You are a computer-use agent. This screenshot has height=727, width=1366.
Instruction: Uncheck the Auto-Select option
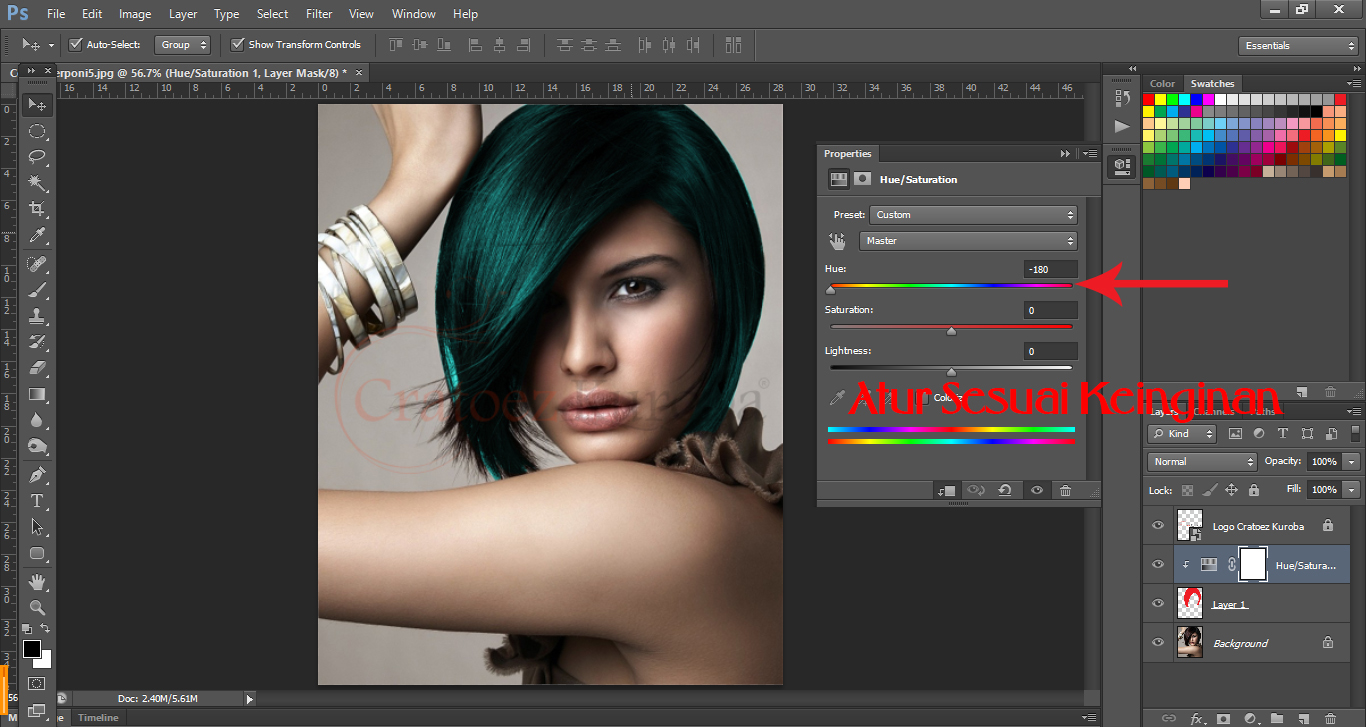[76, 44]
